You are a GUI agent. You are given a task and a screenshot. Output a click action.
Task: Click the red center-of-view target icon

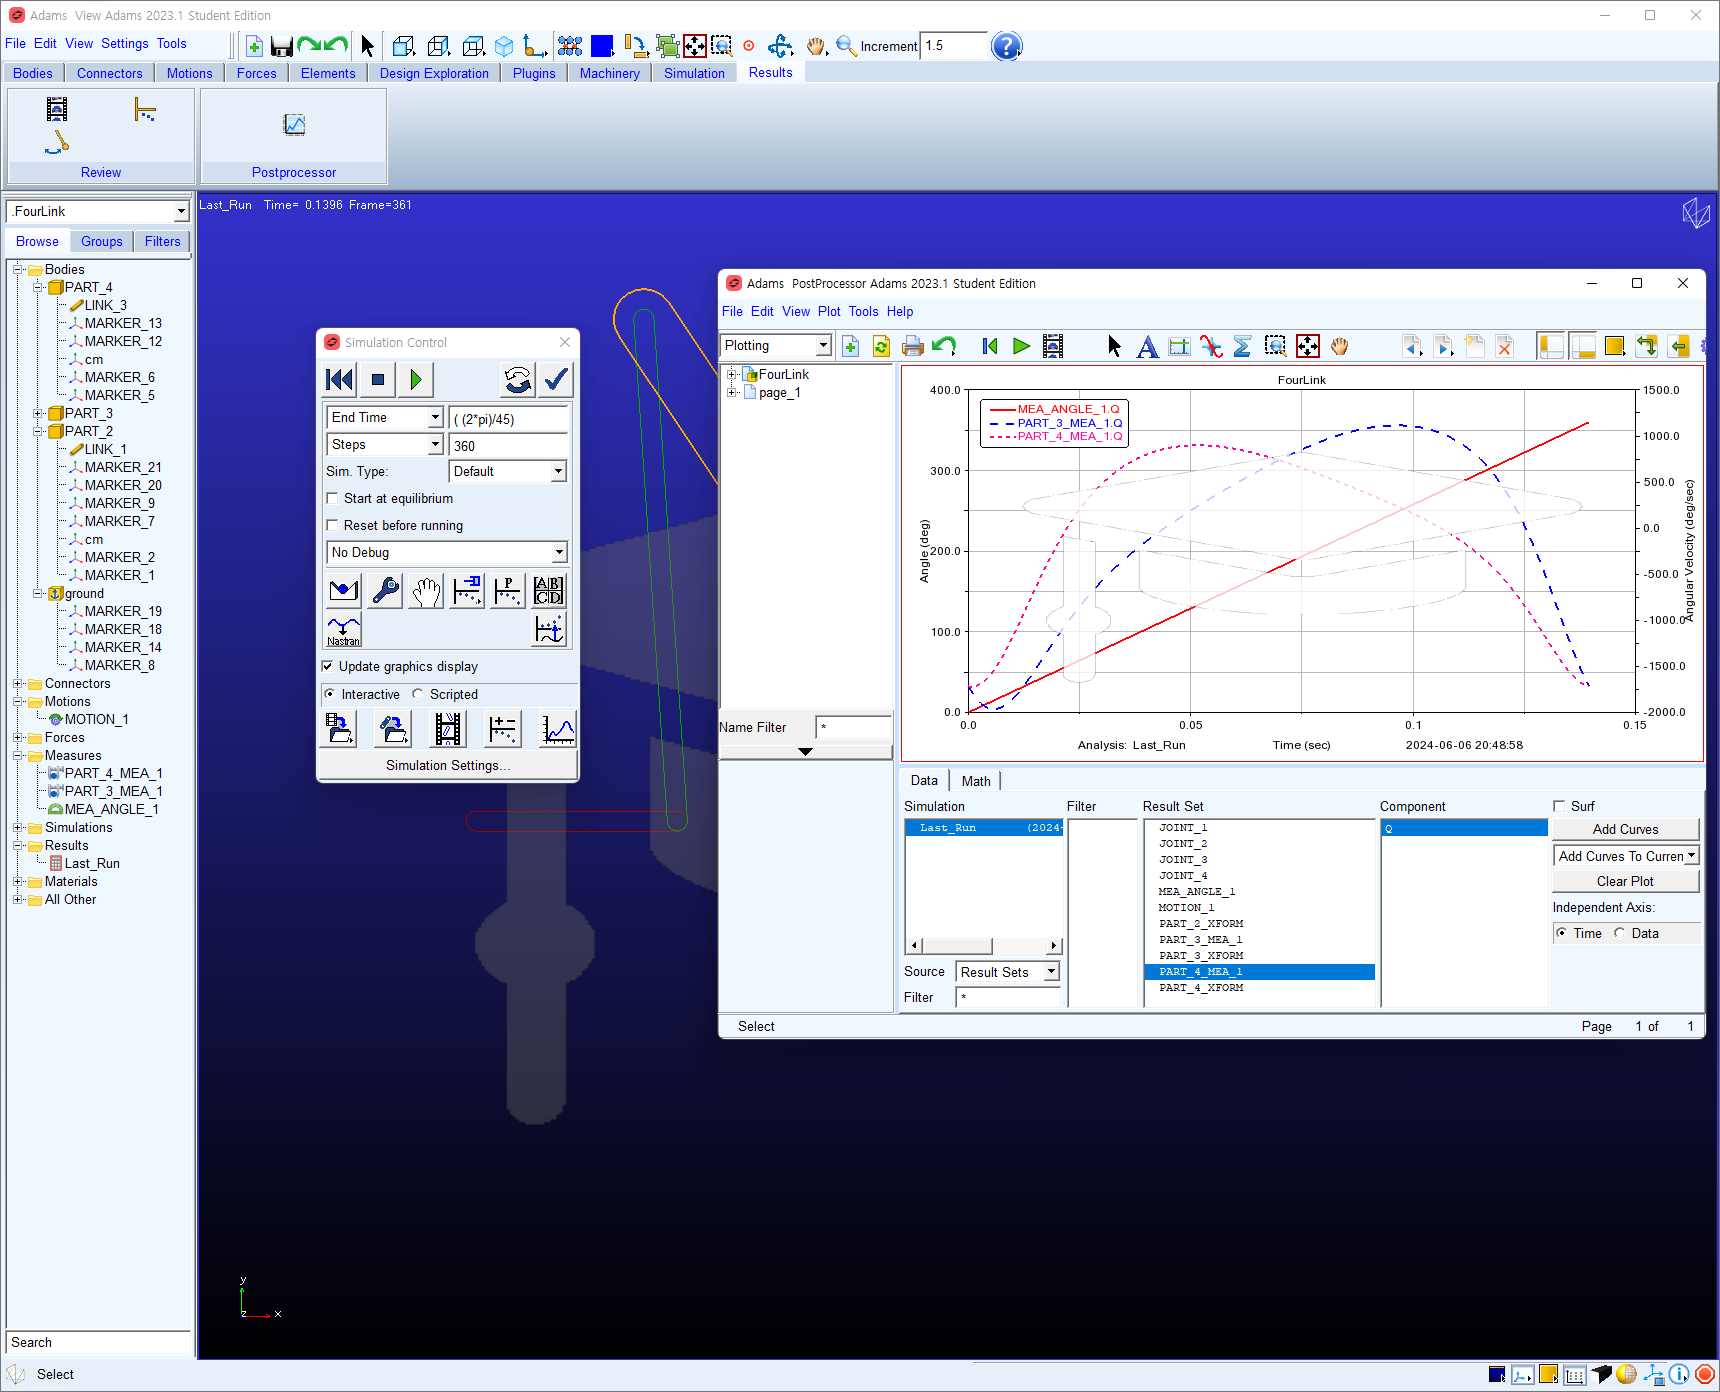[x=748, y=46]
